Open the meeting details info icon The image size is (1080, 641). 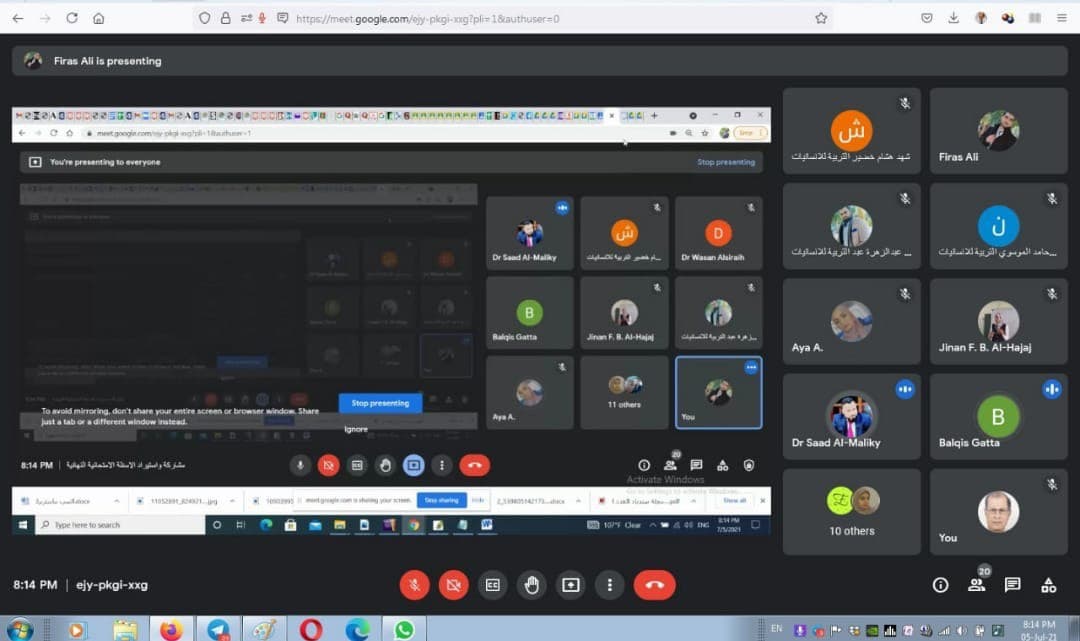pos(940,585)
